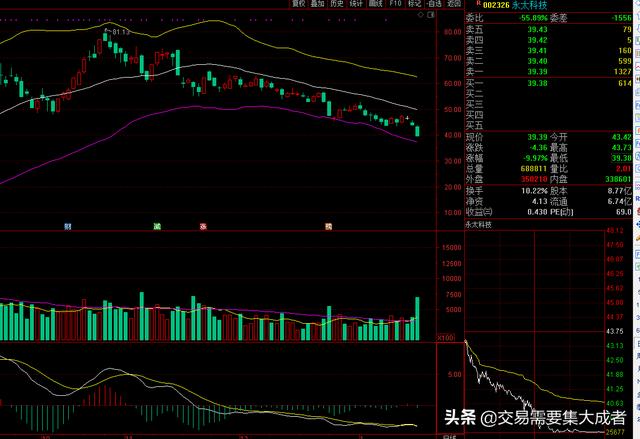Select the 卖四 price 39.42

pos(537,40)
